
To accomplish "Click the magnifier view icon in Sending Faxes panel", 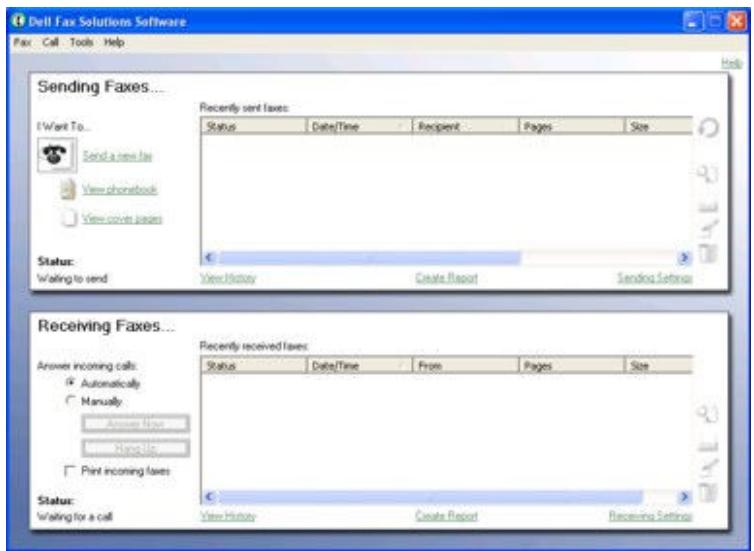I will click(x=707, y=173).
